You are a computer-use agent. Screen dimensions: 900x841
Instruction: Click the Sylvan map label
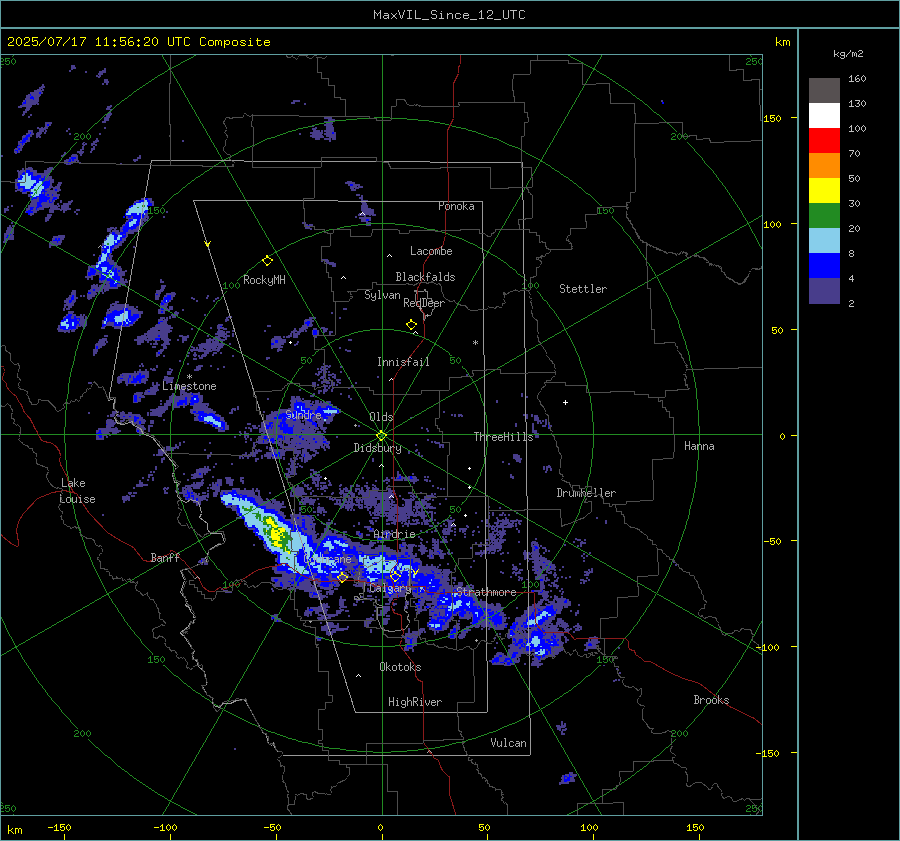click(382, 295)
